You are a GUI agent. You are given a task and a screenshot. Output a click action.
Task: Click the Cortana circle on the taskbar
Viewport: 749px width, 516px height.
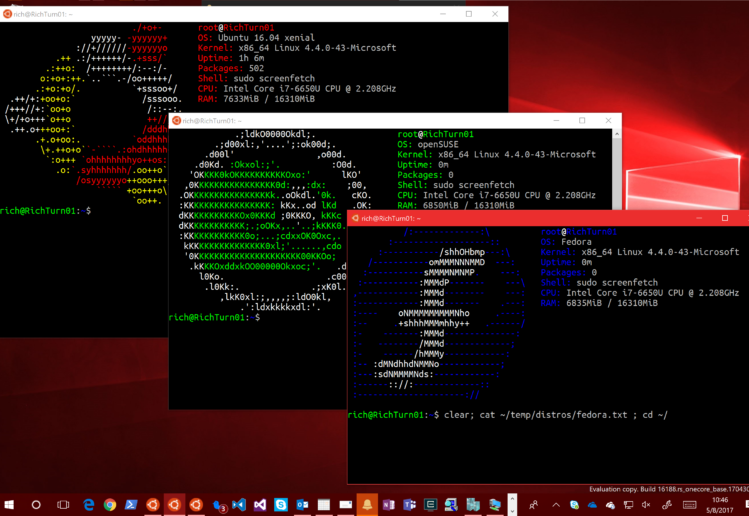36,505
